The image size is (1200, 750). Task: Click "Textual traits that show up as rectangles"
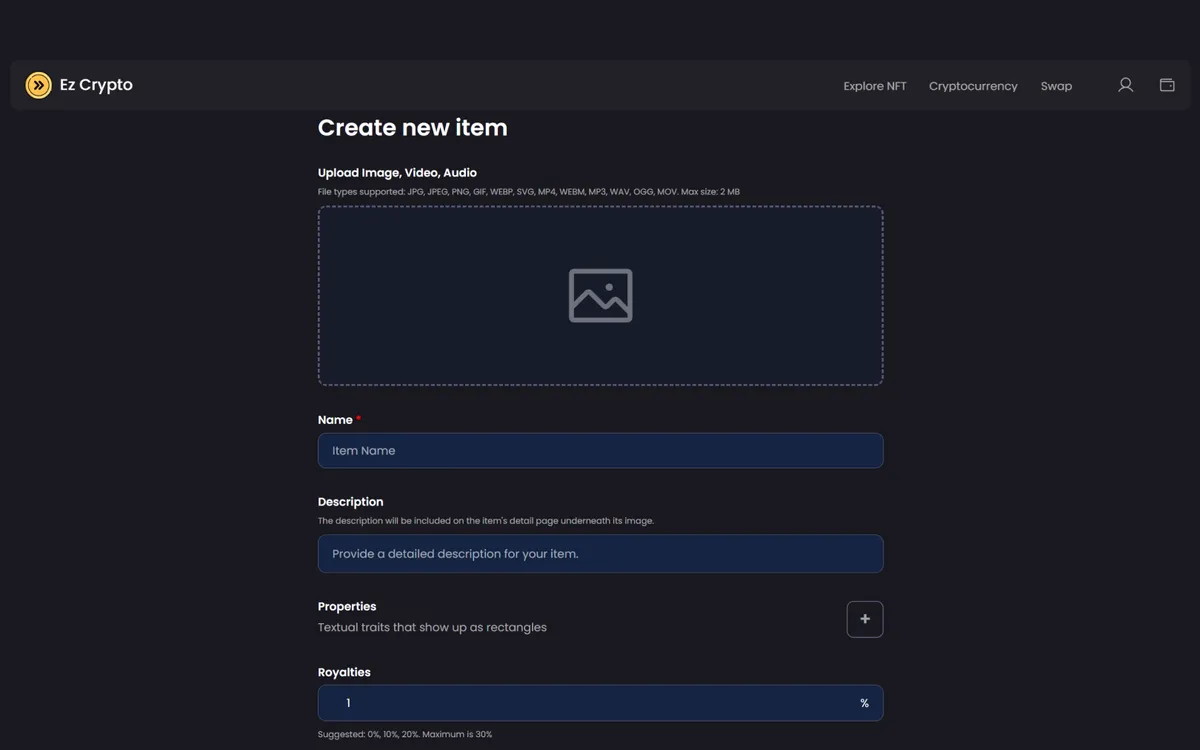432,628
